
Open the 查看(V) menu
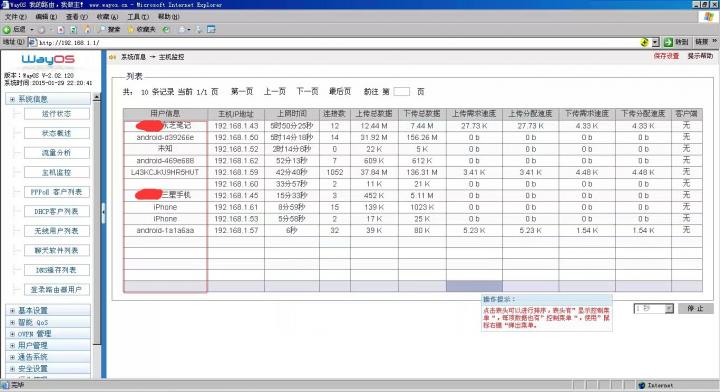pyautogui.click(x=76, y=17)
